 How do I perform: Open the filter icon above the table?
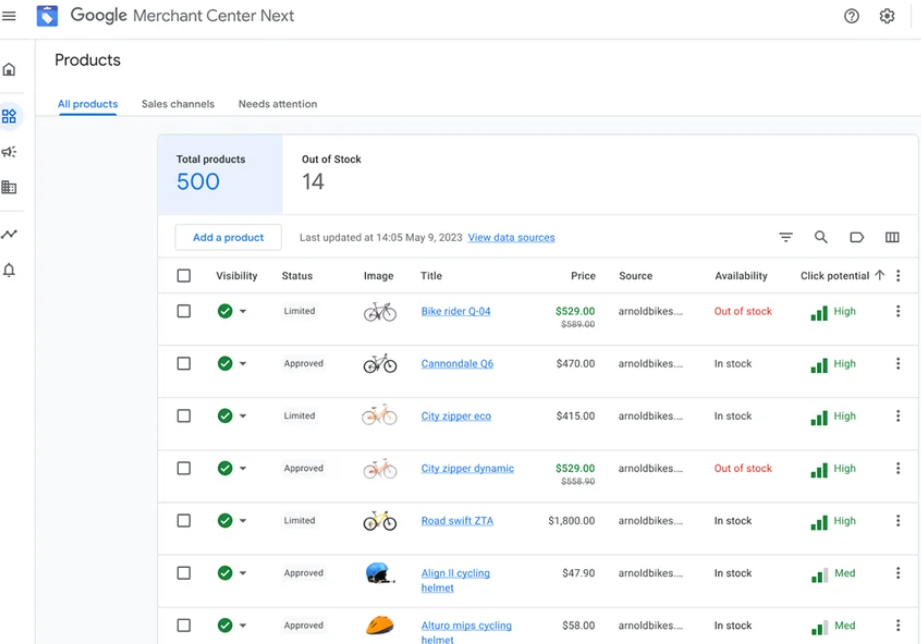coord(785,237)
